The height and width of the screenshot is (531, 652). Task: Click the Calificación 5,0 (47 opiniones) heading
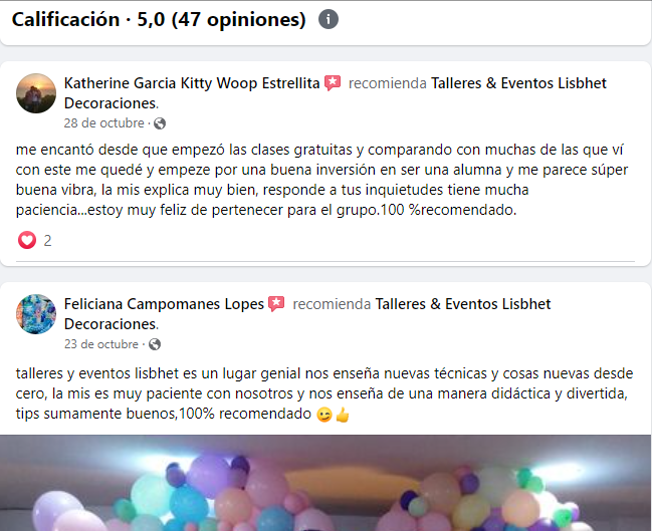(159, 19)
